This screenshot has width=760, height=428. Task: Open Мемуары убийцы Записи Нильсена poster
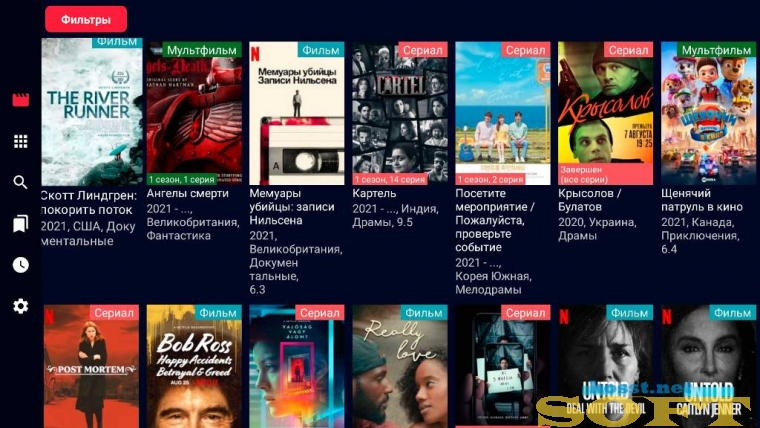click(x=297, y=113)
